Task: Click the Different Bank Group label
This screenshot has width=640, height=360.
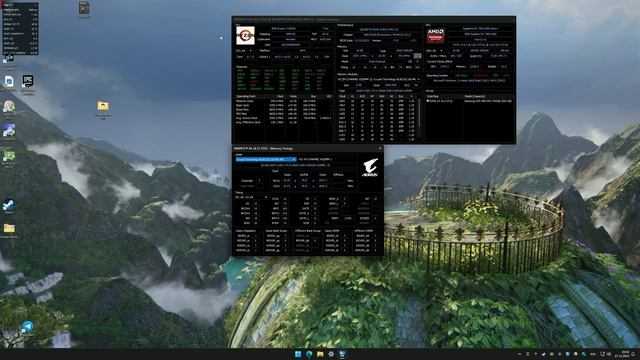Action: [307, 231]
